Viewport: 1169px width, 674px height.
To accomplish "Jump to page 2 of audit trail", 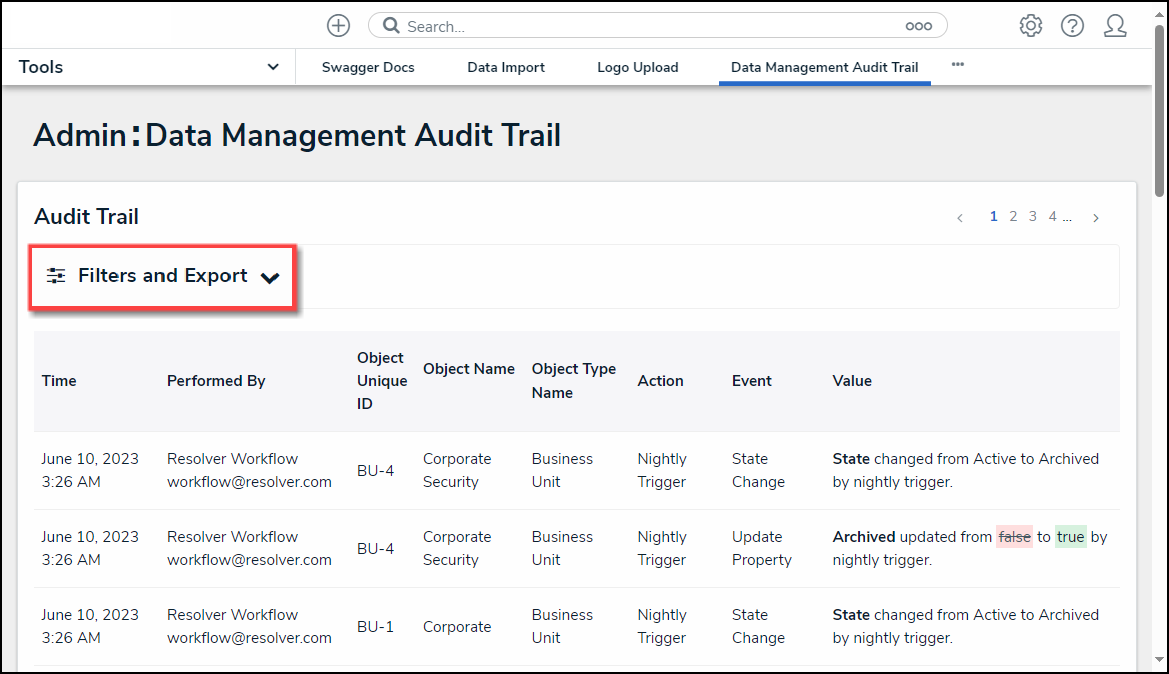I will [x=1013, y=217].
